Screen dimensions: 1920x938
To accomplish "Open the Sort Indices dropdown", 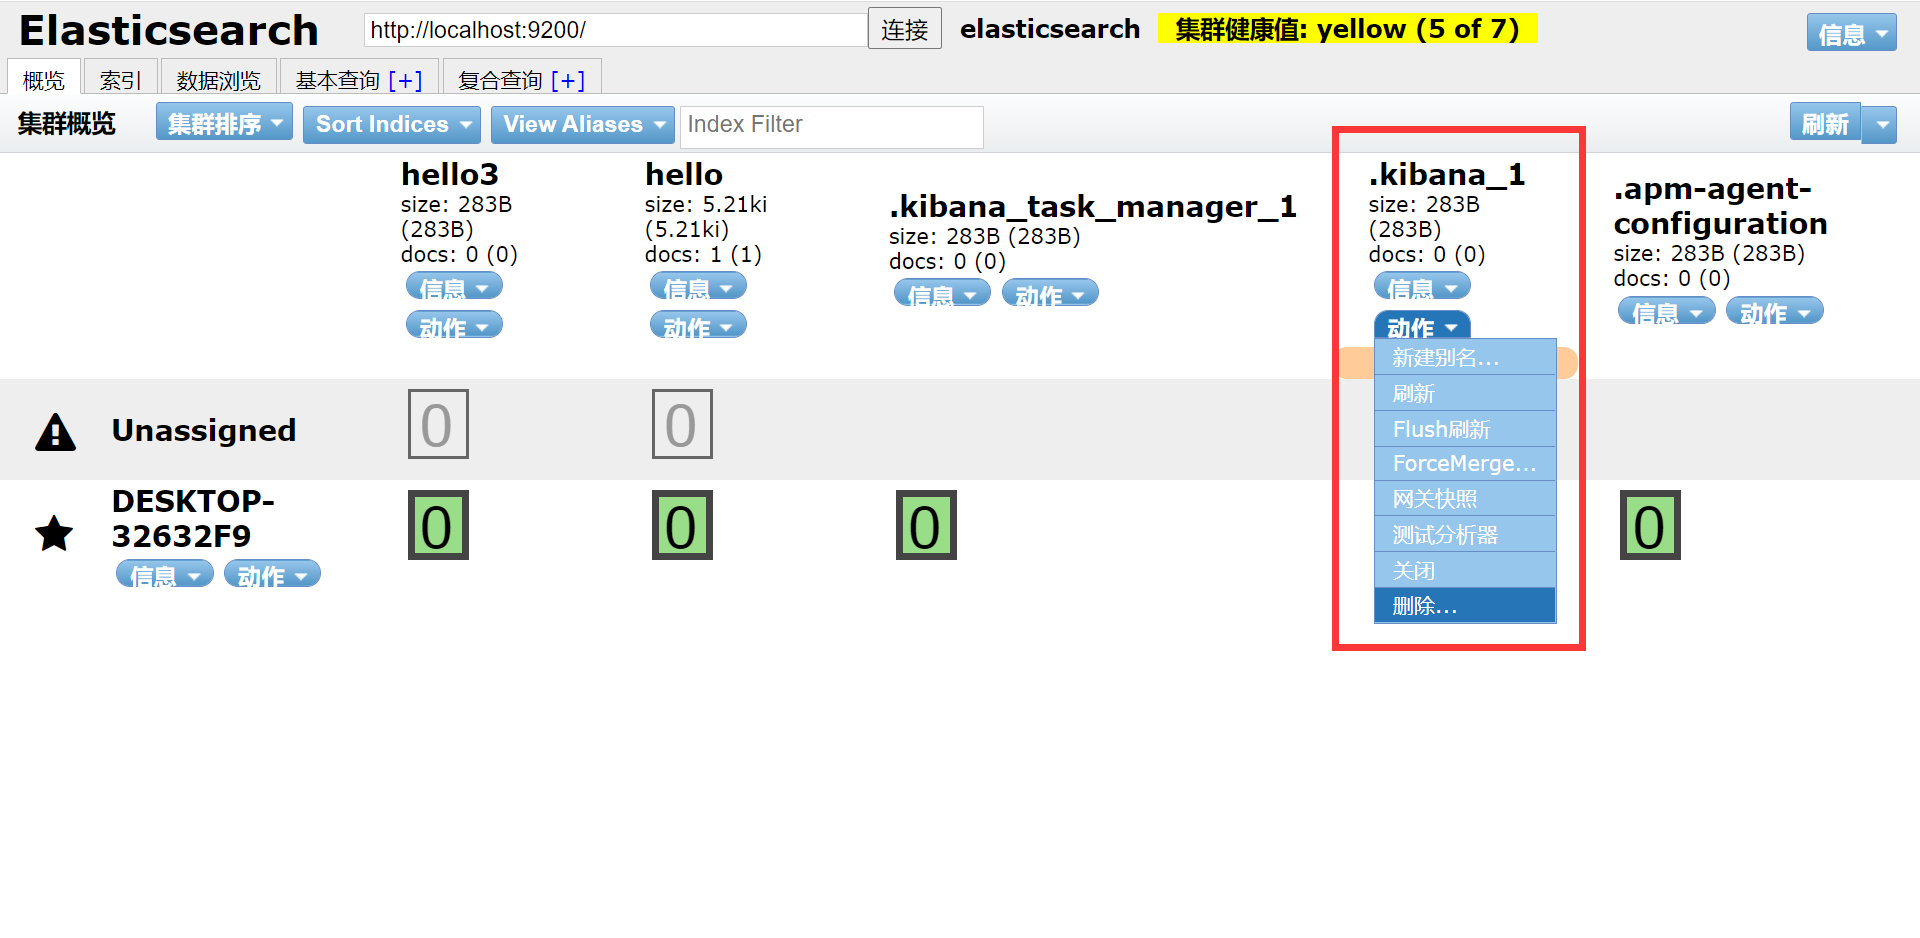I will [x=392, y=124].
